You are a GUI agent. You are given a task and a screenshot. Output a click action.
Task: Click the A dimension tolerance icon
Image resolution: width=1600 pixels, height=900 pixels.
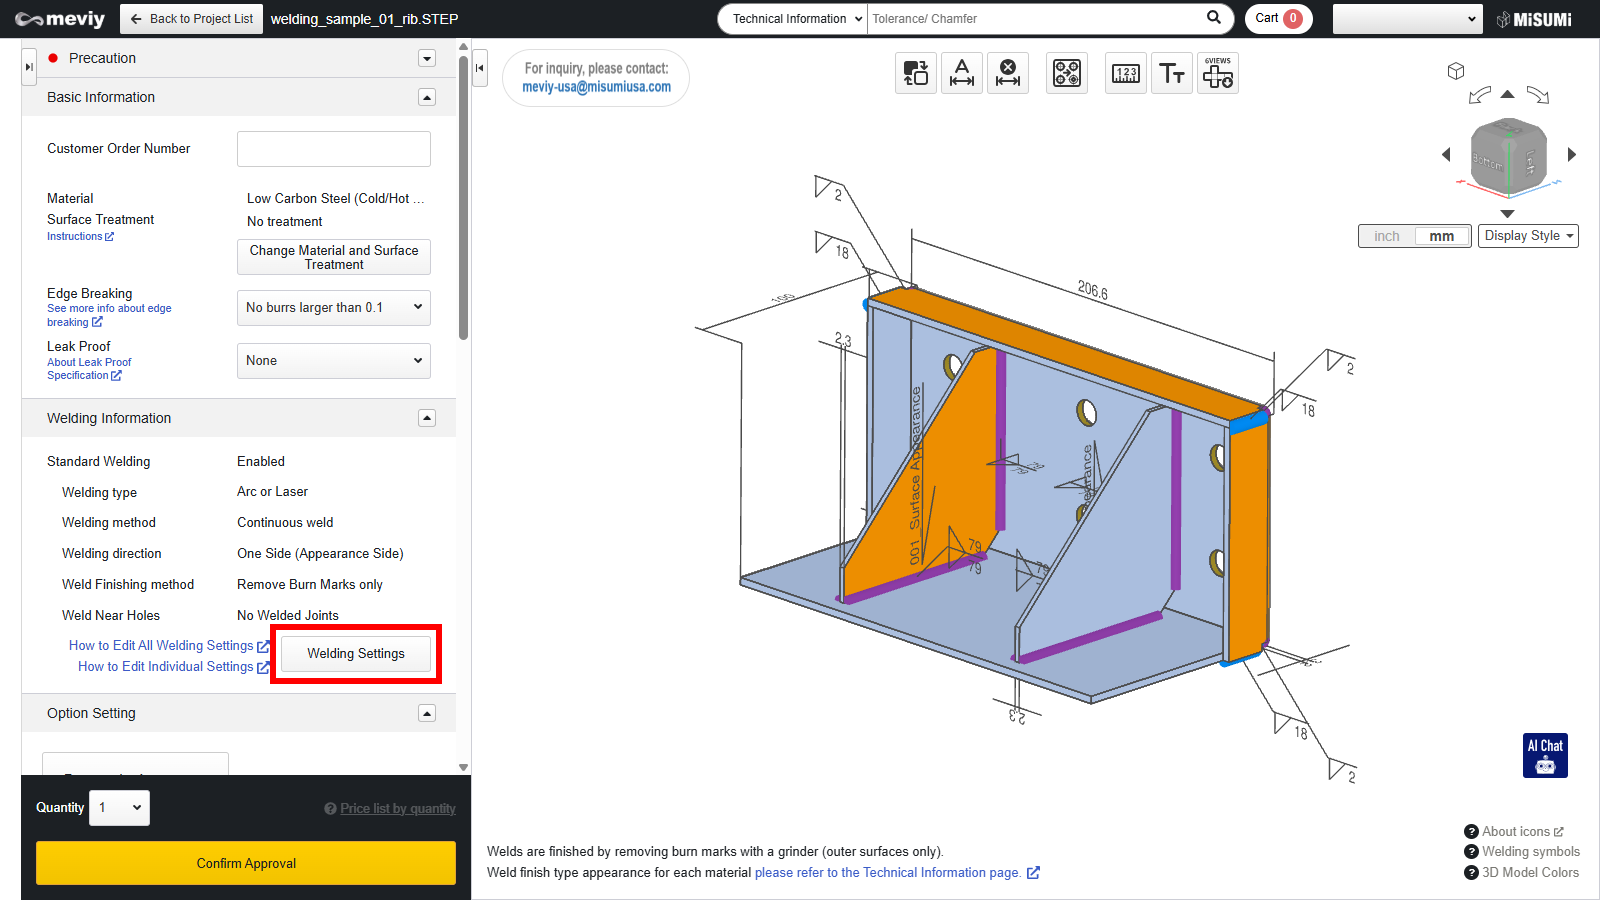[x=961, y=73]
